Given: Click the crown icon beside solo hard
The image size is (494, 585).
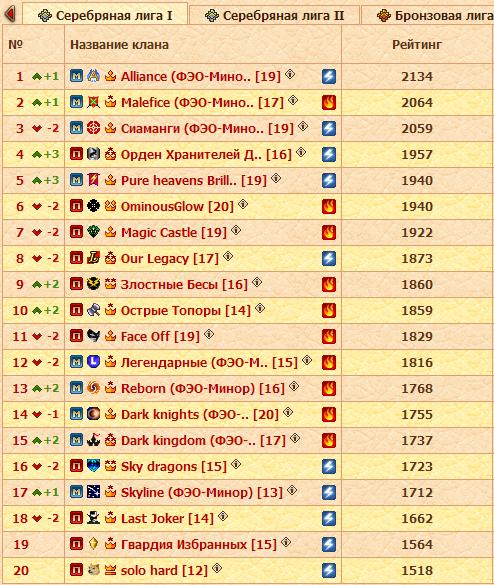Looking at the screenshot, I should (110, 570).
